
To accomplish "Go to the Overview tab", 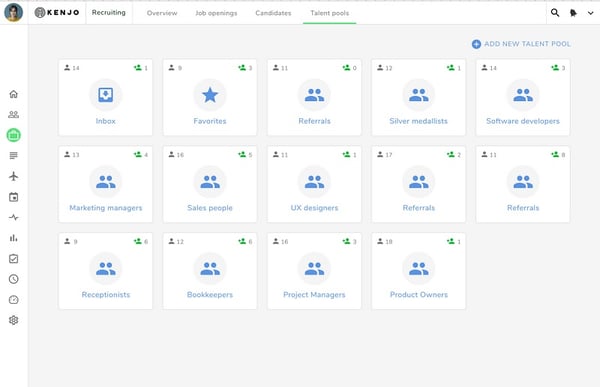I will 162,13.
